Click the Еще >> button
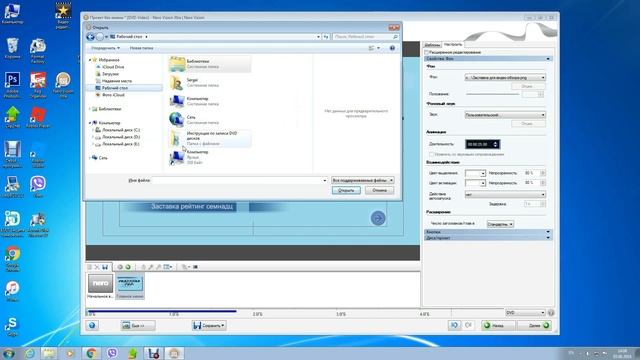The image size is (640, 360). coord(138,326)
